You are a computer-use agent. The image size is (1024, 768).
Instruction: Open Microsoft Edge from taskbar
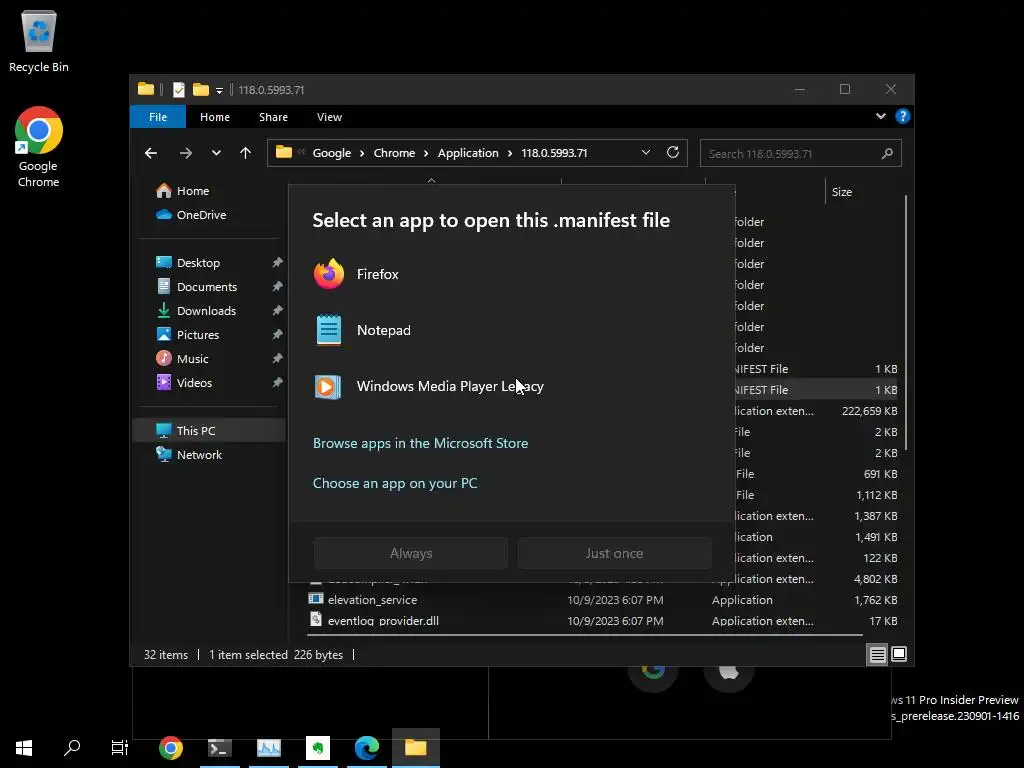pos(366,748)
